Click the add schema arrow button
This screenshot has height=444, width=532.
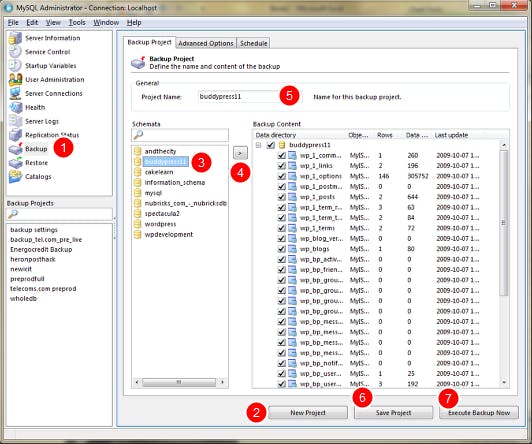[x=240, y=153]
